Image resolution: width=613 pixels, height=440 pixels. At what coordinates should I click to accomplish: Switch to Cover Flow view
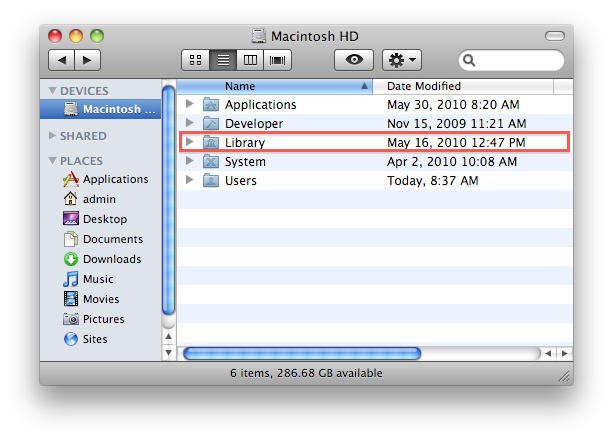click(277, 60)
